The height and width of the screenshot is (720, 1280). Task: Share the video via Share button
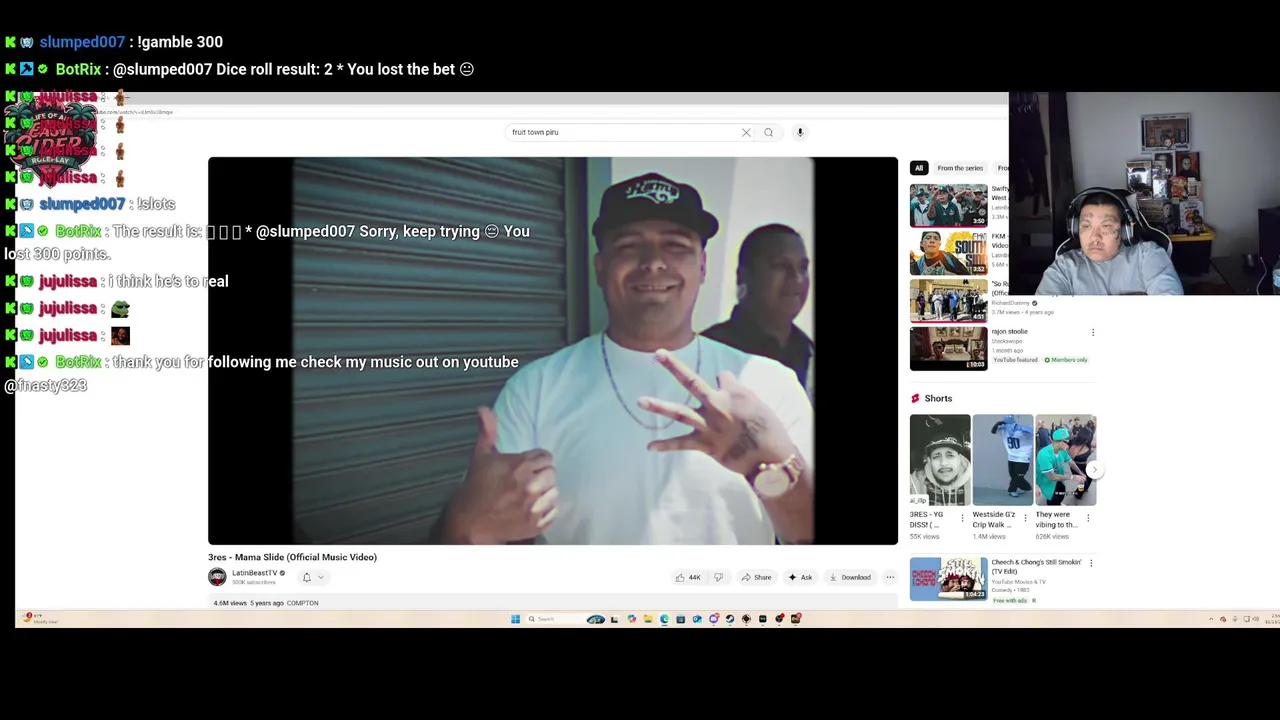point(756,577)
